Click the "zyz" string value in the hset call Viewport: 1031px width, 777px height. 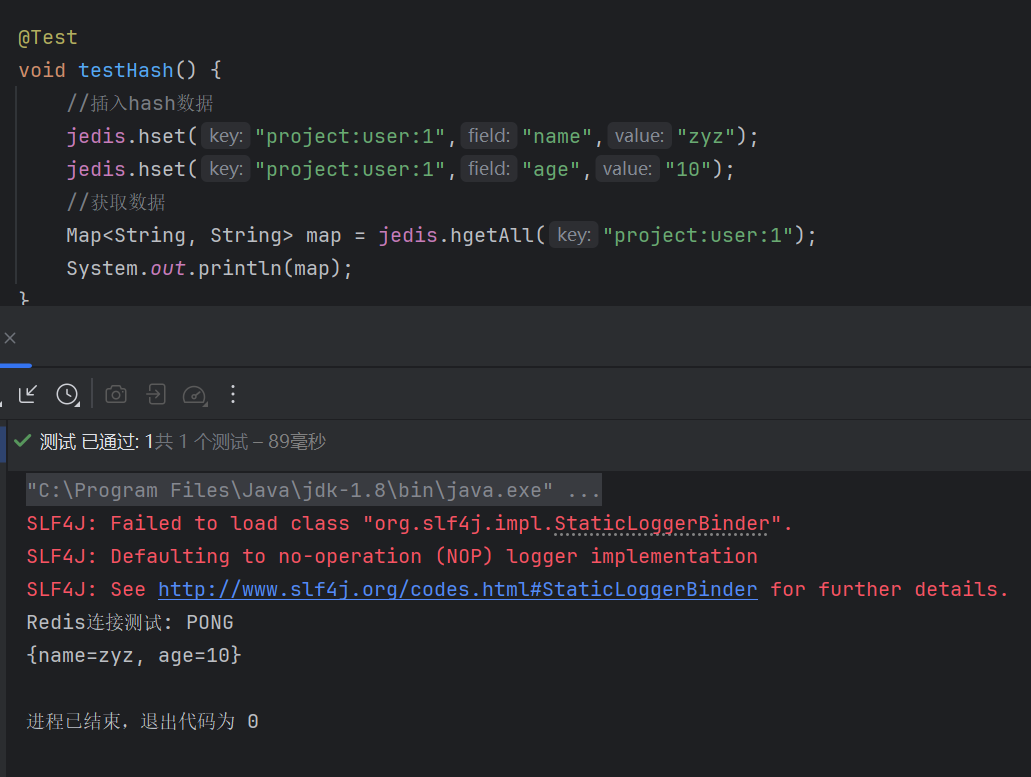[x=706, y=136]
